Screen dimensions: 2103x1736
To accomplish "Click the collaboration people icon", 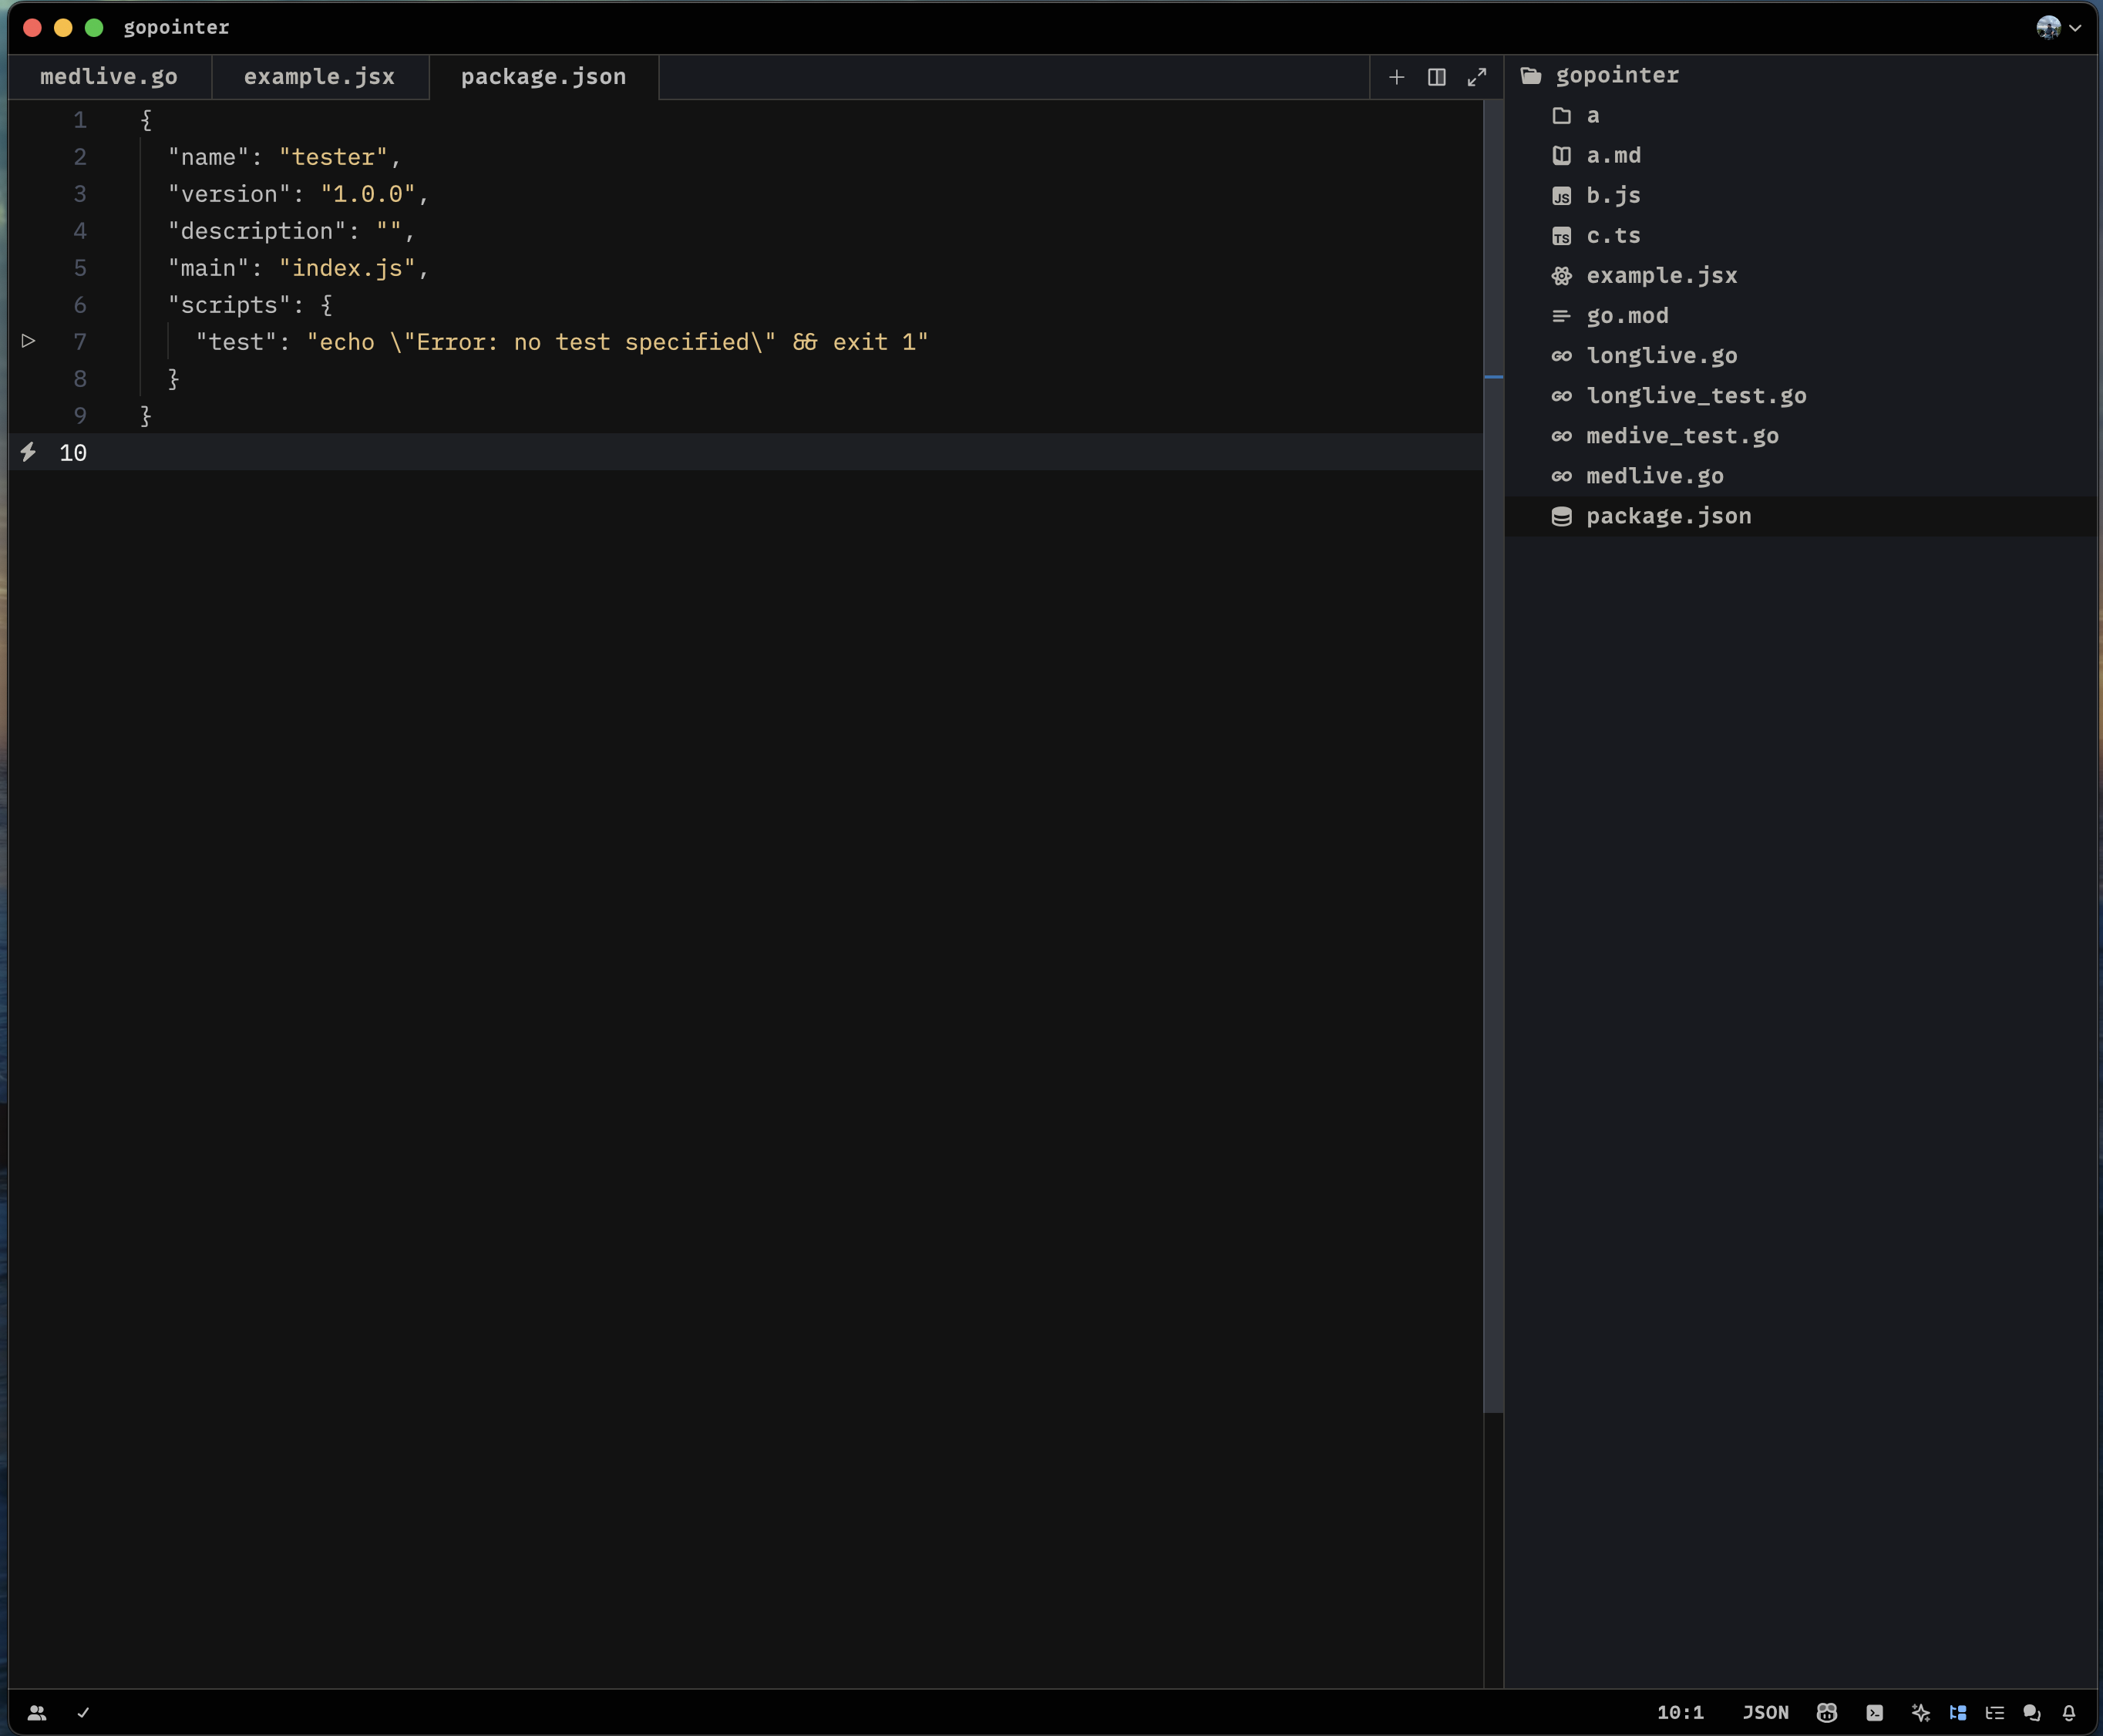I will point(37,1713).
